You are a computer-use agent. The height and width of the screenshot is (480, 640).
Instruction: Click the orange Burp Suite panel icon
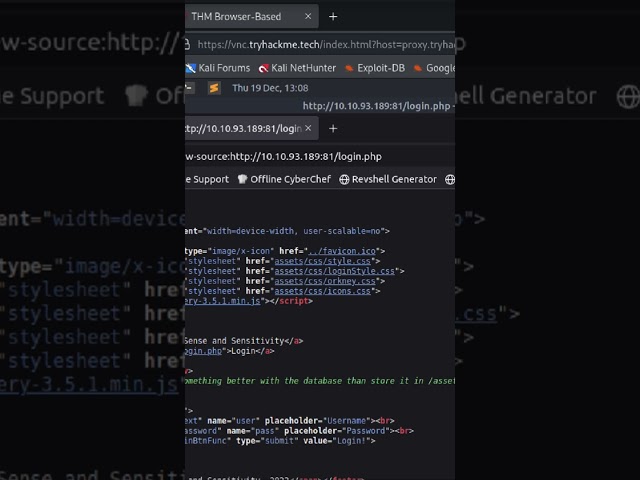214,88
